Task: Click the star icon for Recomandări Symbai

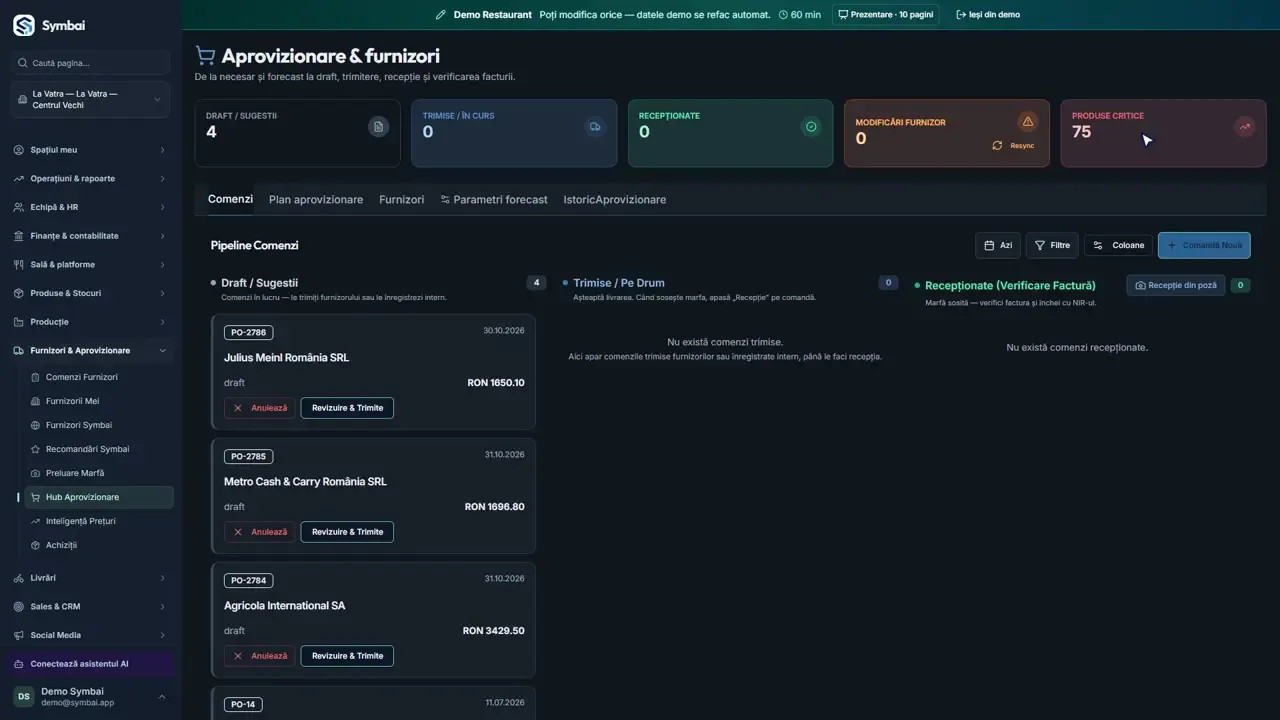Action: pos(36,449)
